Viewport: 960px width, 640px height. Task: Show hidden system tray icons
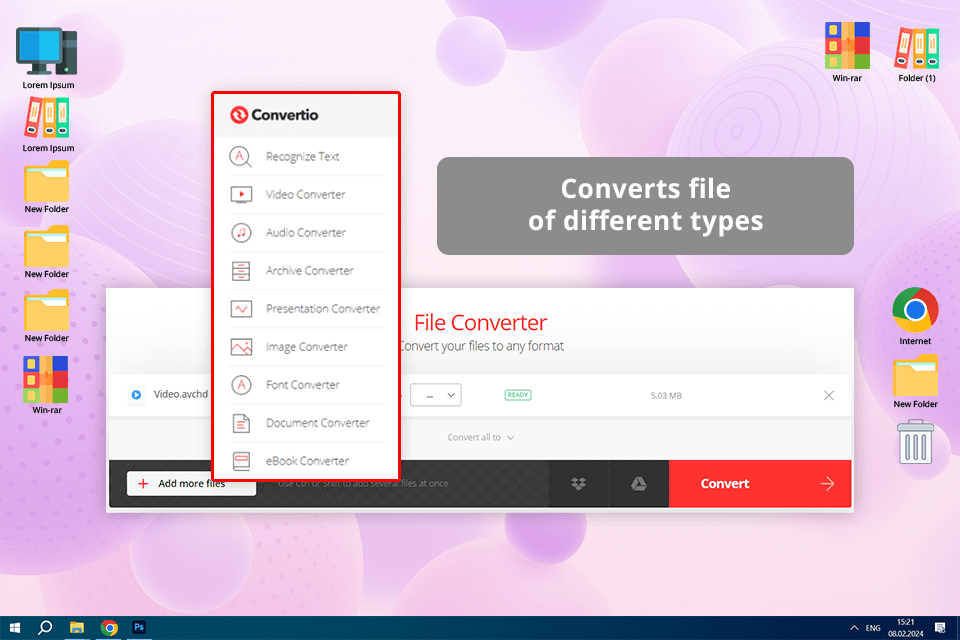click(x=854, y=628)
